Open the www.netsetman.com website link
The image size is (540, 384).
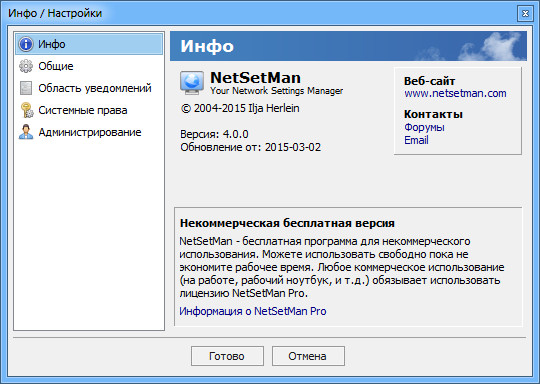[x=455, y=93]
